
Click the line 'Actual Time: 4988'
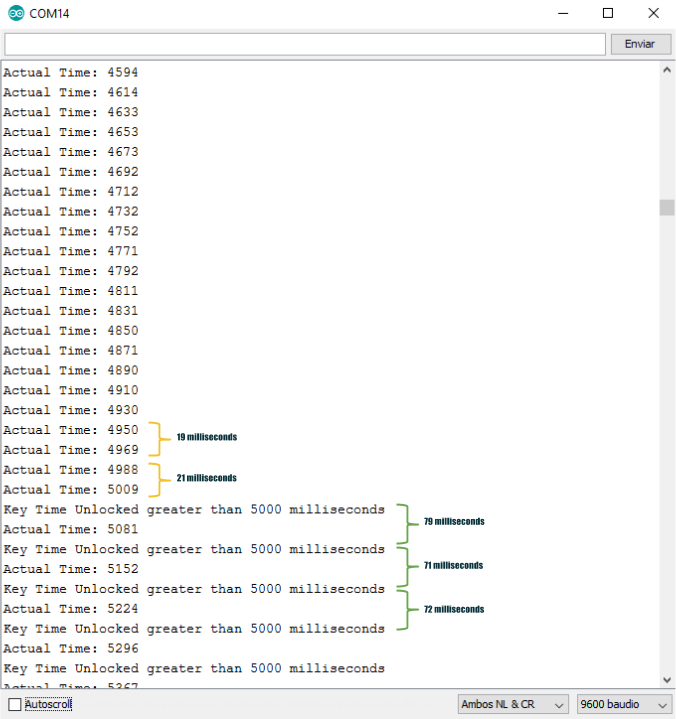[71, 470]
